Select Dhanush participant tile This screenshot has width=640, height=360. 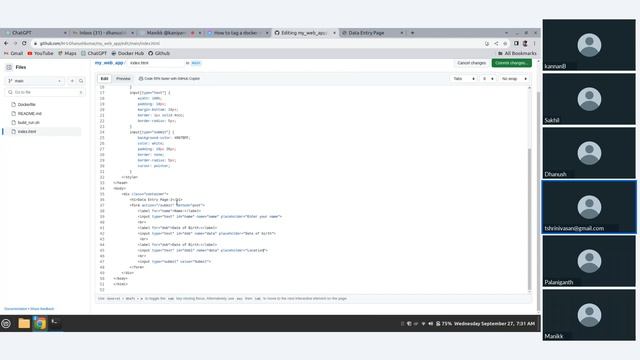tap(589, 153)
